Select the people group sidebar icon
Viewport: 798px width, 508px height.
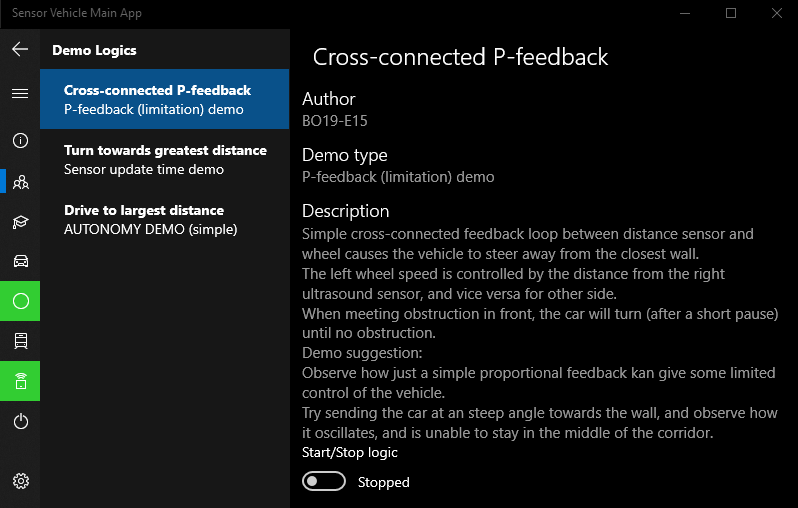(x=20, y=181)
